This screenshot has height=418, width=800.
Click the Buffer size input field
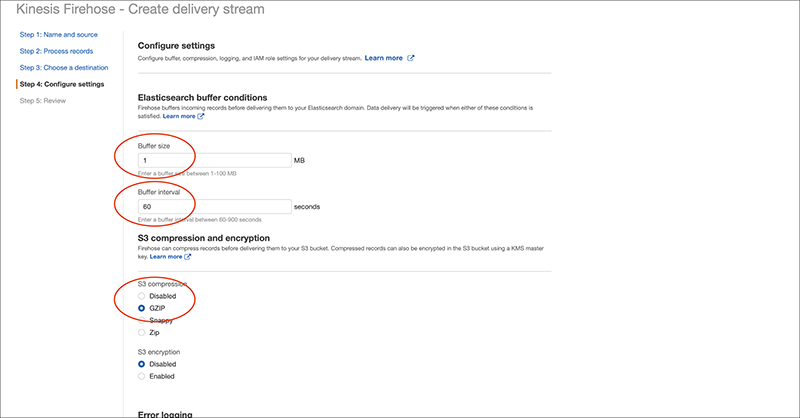[213, 160]
